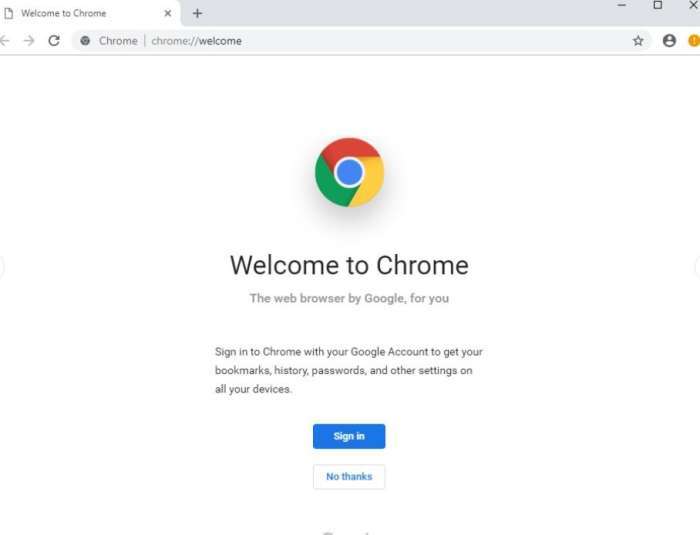700x535 pixels.
Task: Maximize the Chrome window
Action: pyautogui.click(x=657, y=6)
